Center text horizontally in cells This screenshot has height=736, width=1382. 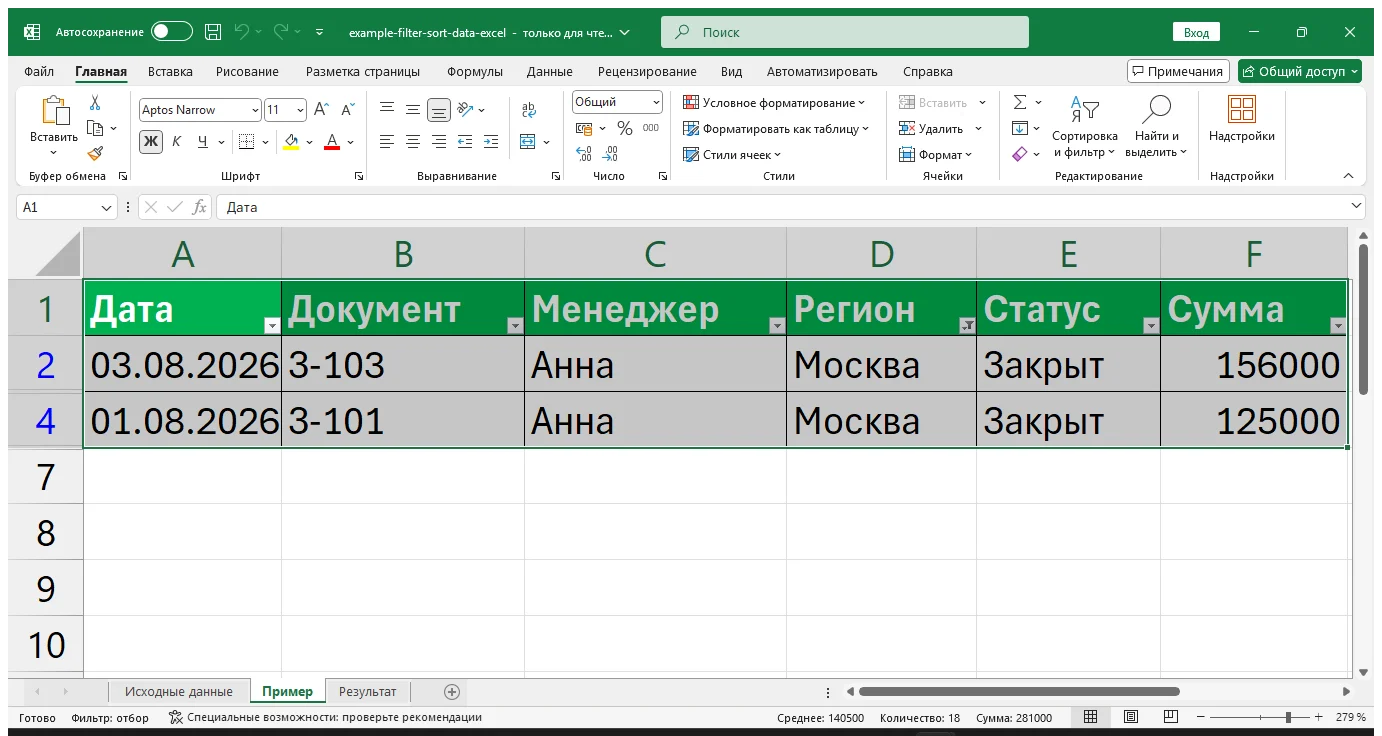pos(413,142)
